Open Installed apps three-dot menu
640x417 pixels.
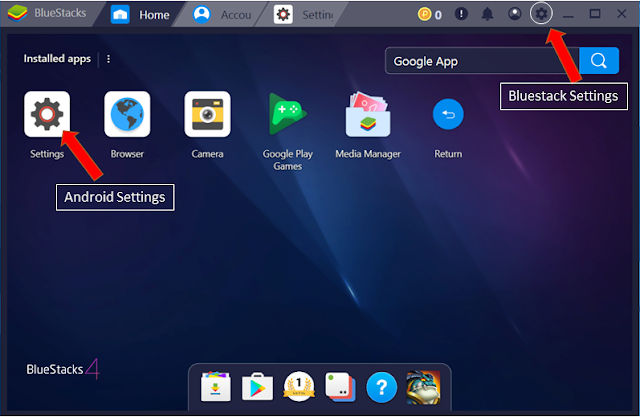pyautogui.click(x=108, y=59)
